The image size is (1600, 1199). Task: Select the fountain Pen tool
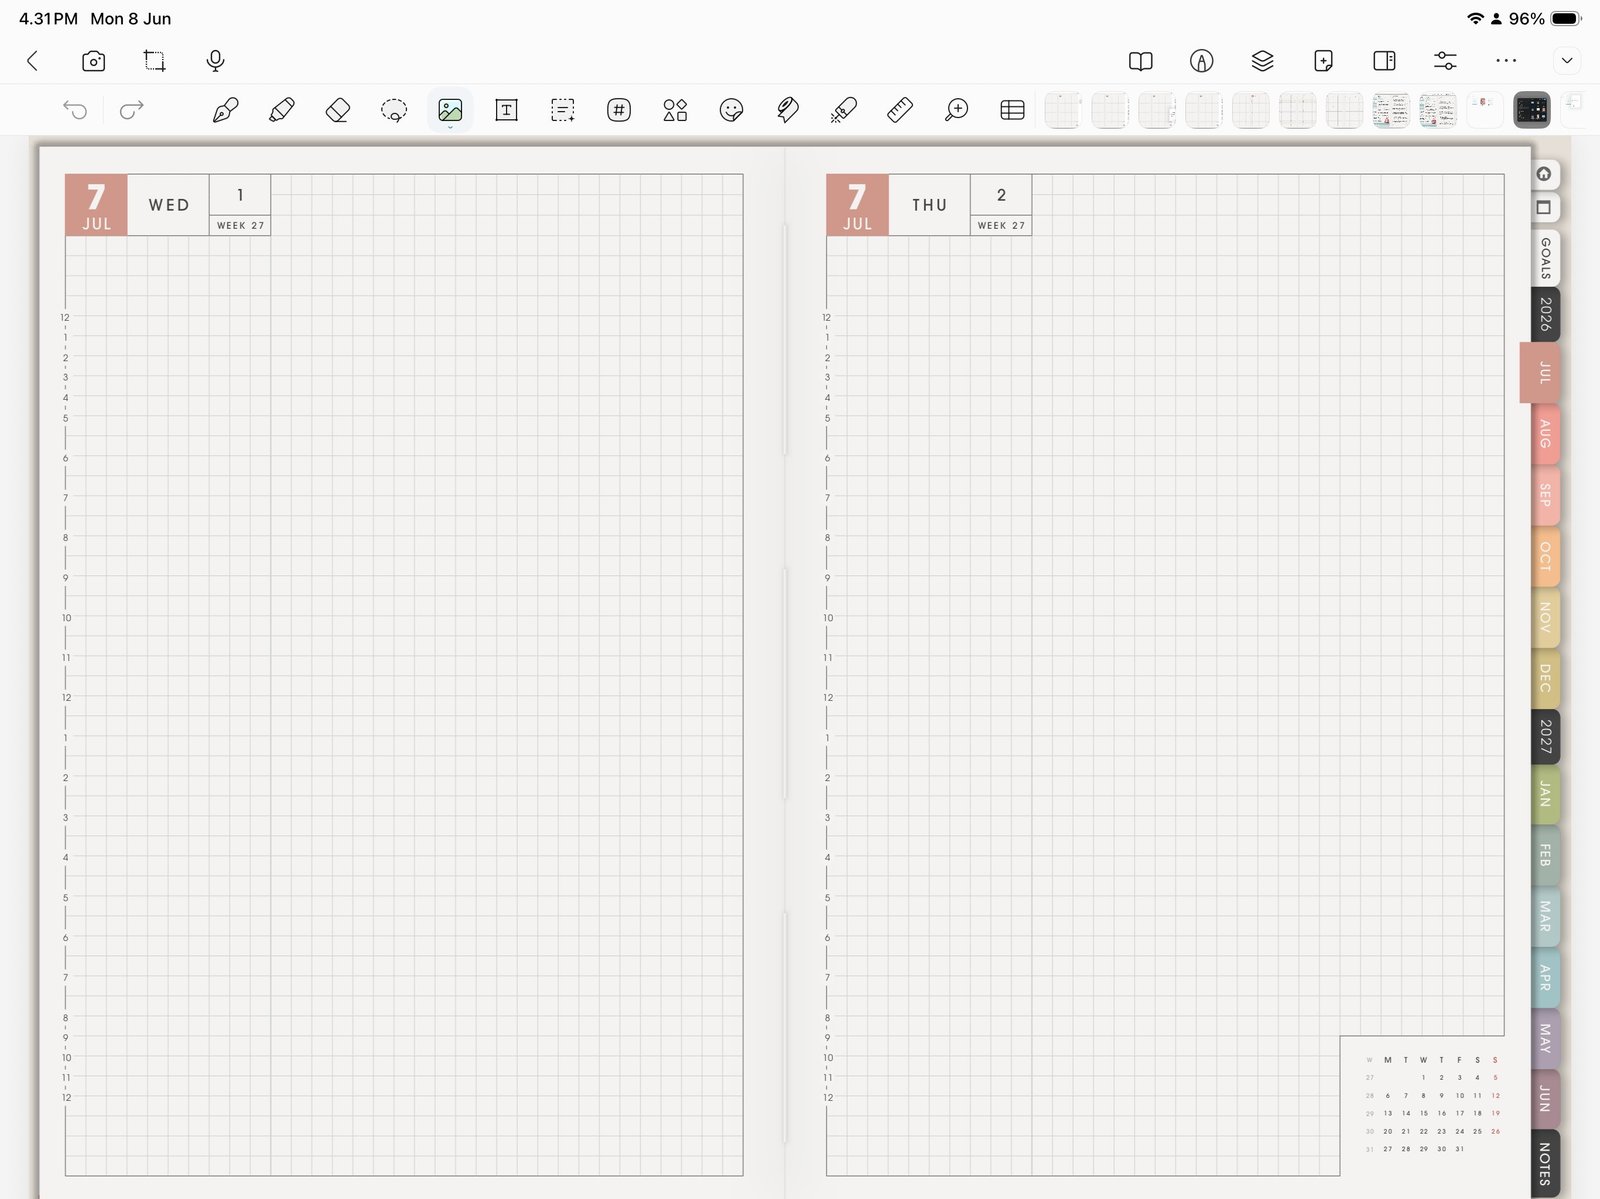(x=225, y=110)
